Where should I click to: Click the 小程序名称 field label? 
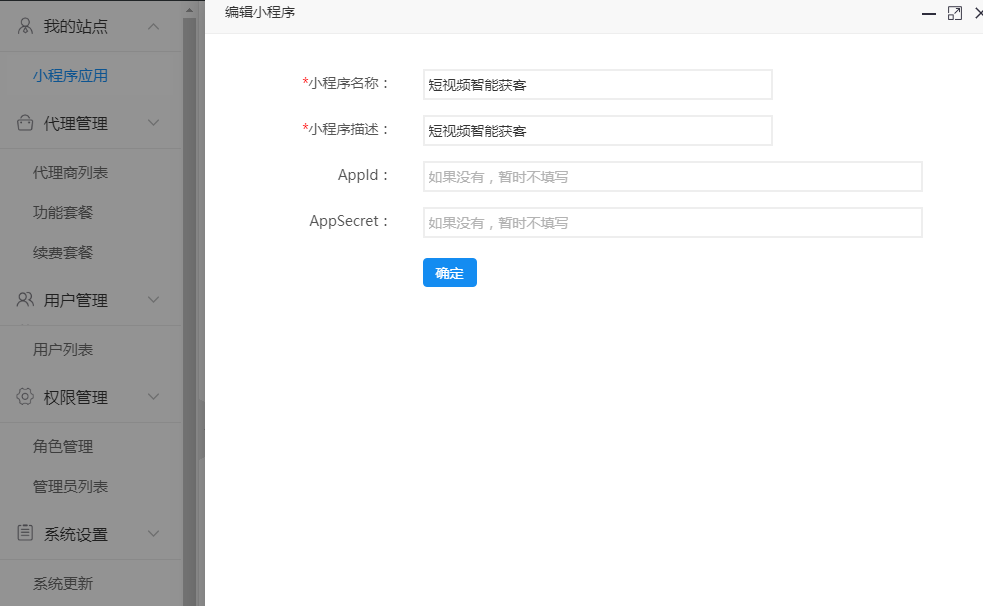pos(345,83)
